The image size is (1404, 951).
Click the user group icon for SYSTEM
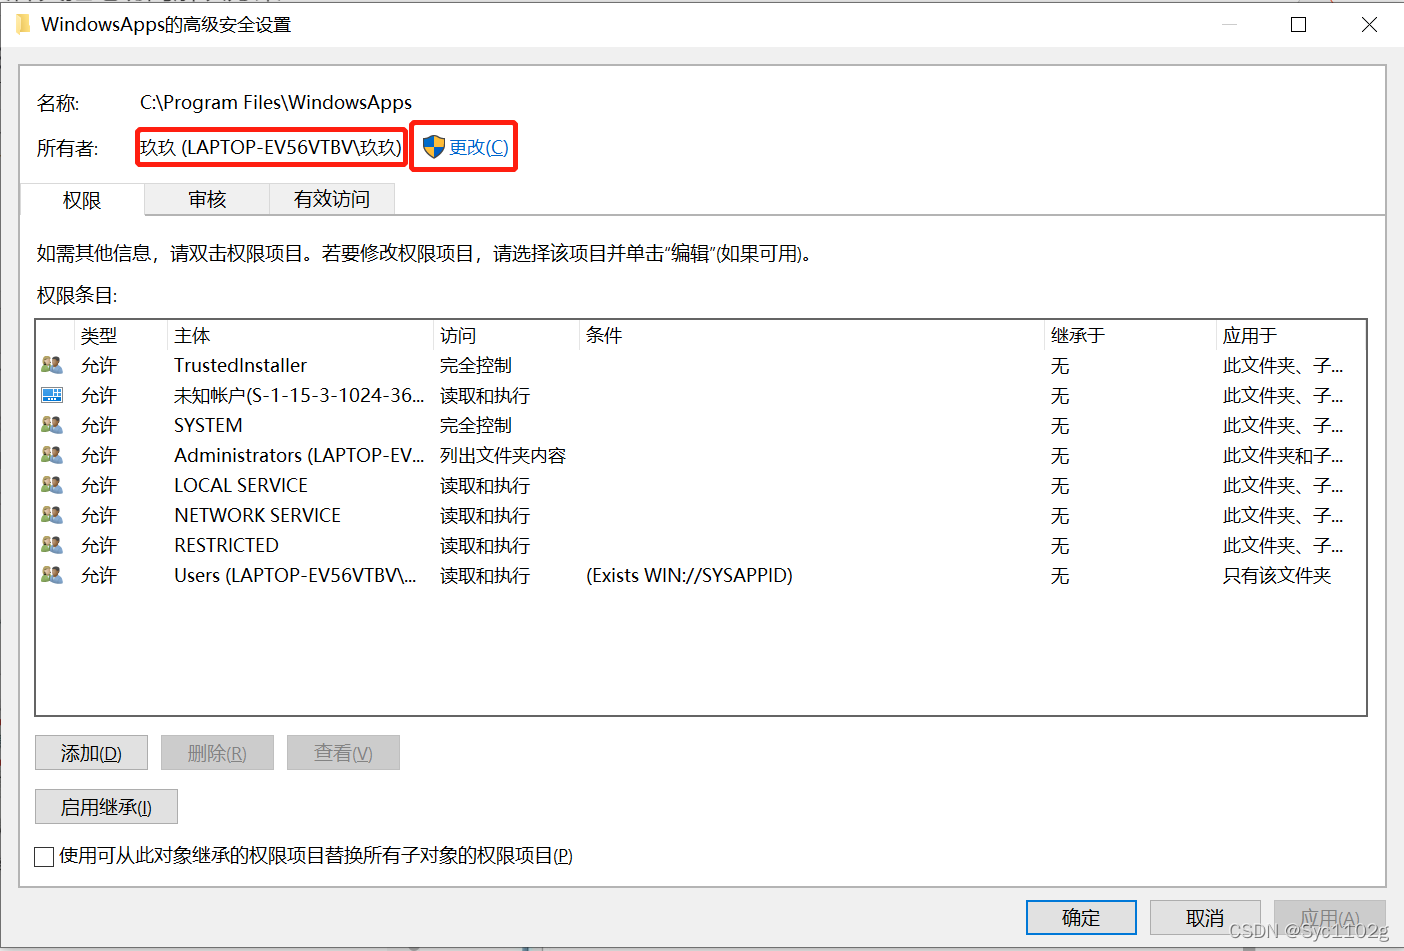[x=52, y=425]
